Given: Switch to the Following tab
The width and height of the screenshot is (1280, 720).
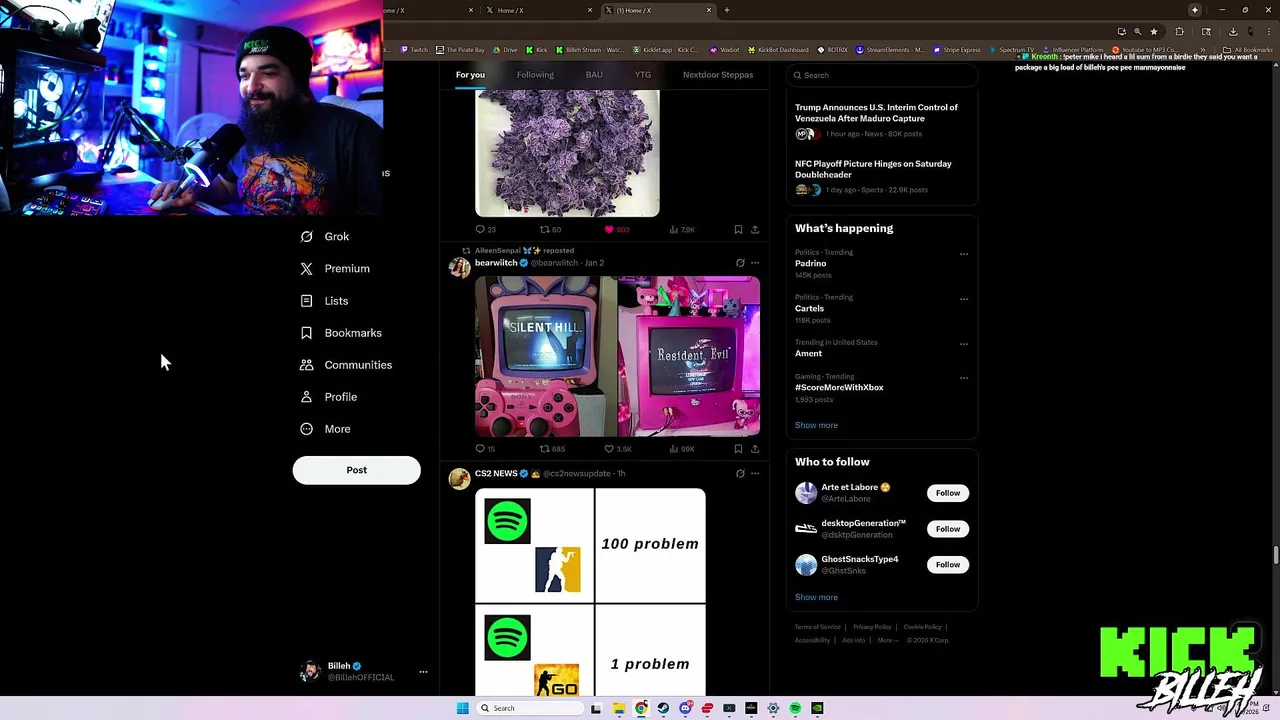Looking at the screenshot, I should click(535, 75).
